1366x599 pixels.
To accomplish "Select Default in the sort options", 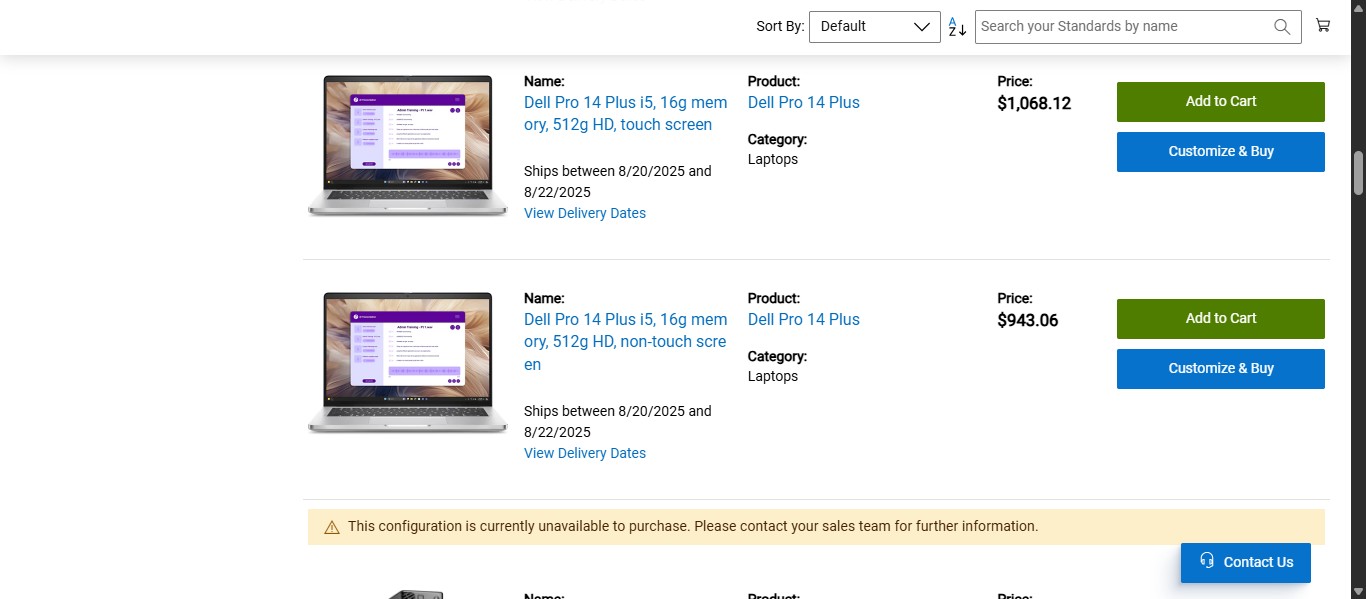I will [843, 26].
